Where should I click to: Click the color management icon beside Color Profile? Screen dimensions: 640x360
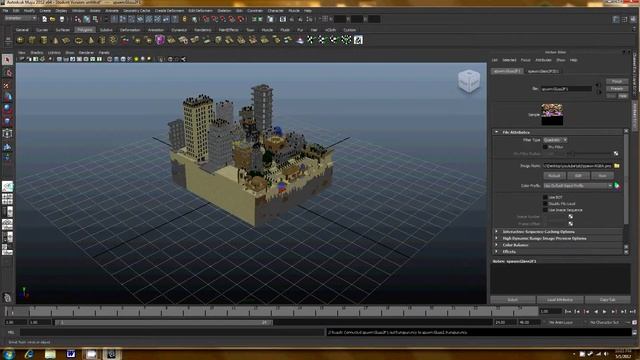point(617,186)
